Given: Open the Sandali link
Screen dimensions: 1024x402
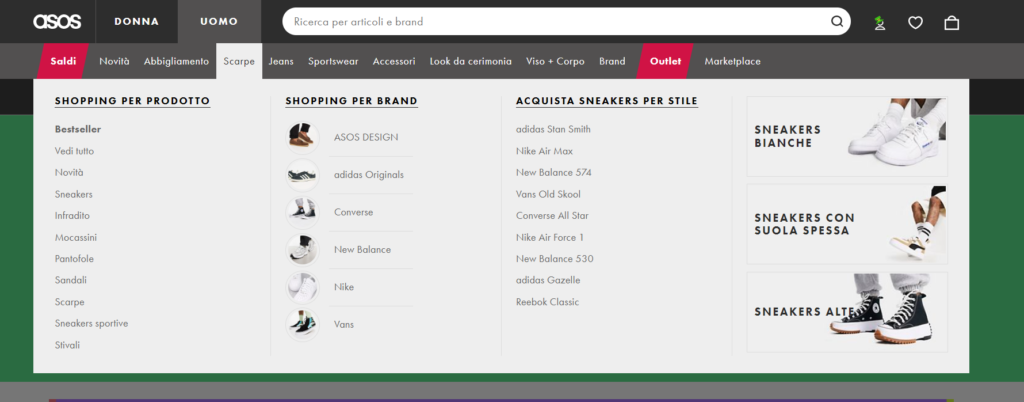Looking at the screenshot, I should coord(71,280).
